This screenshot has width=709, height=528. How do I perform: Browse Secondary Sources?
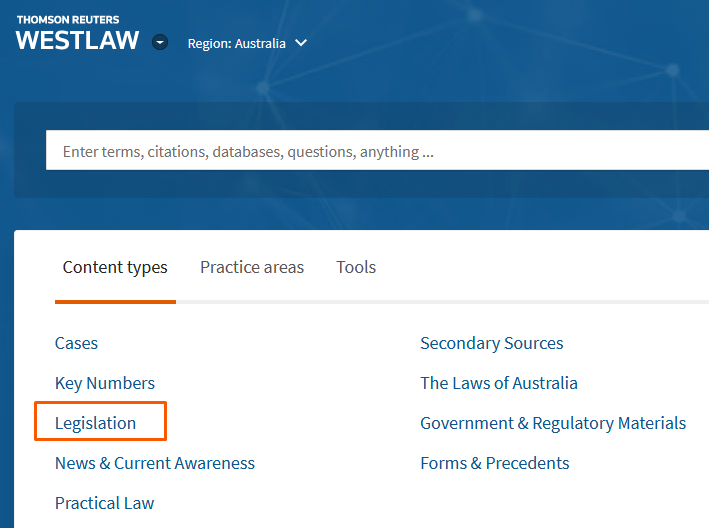tap(491, 343)
